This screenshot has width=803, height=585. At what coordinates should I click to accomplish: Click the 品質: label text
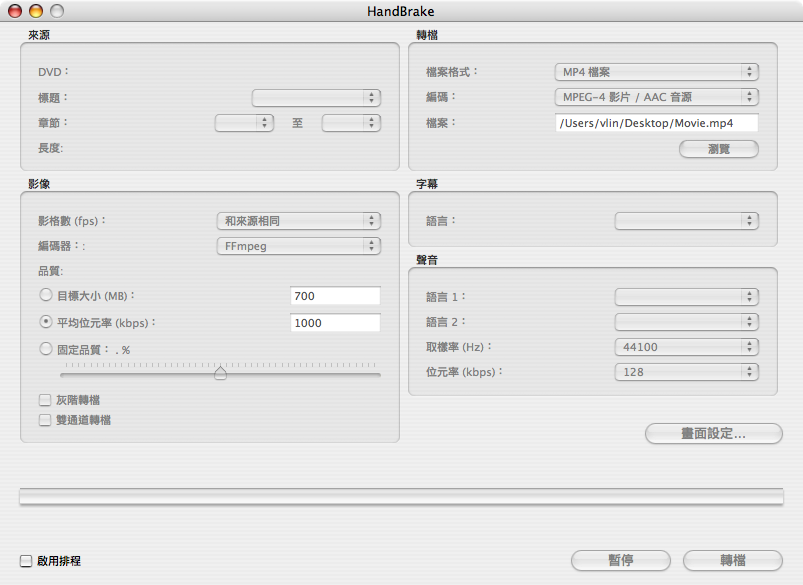coord(51,271)
